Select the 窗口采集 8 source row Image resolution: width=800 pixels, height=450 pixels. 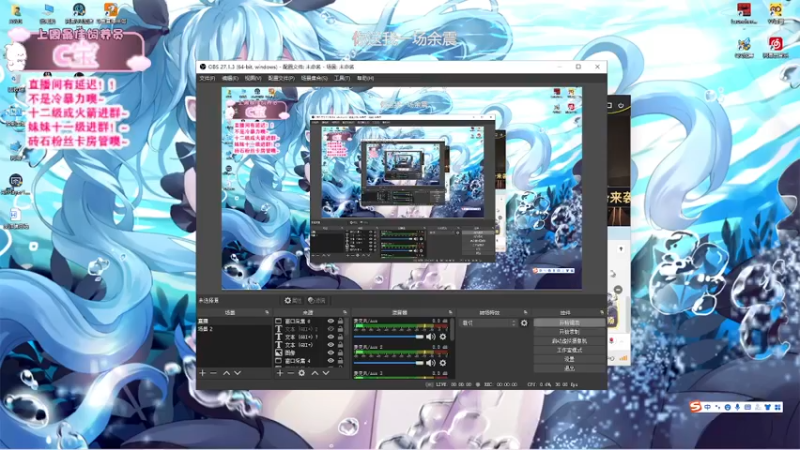309,321
